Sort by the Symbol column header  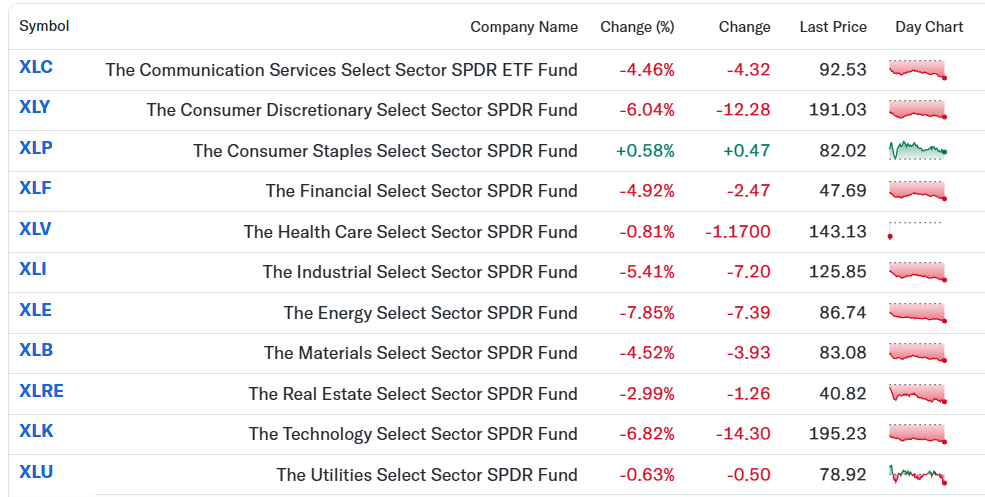tap(44, 26)
